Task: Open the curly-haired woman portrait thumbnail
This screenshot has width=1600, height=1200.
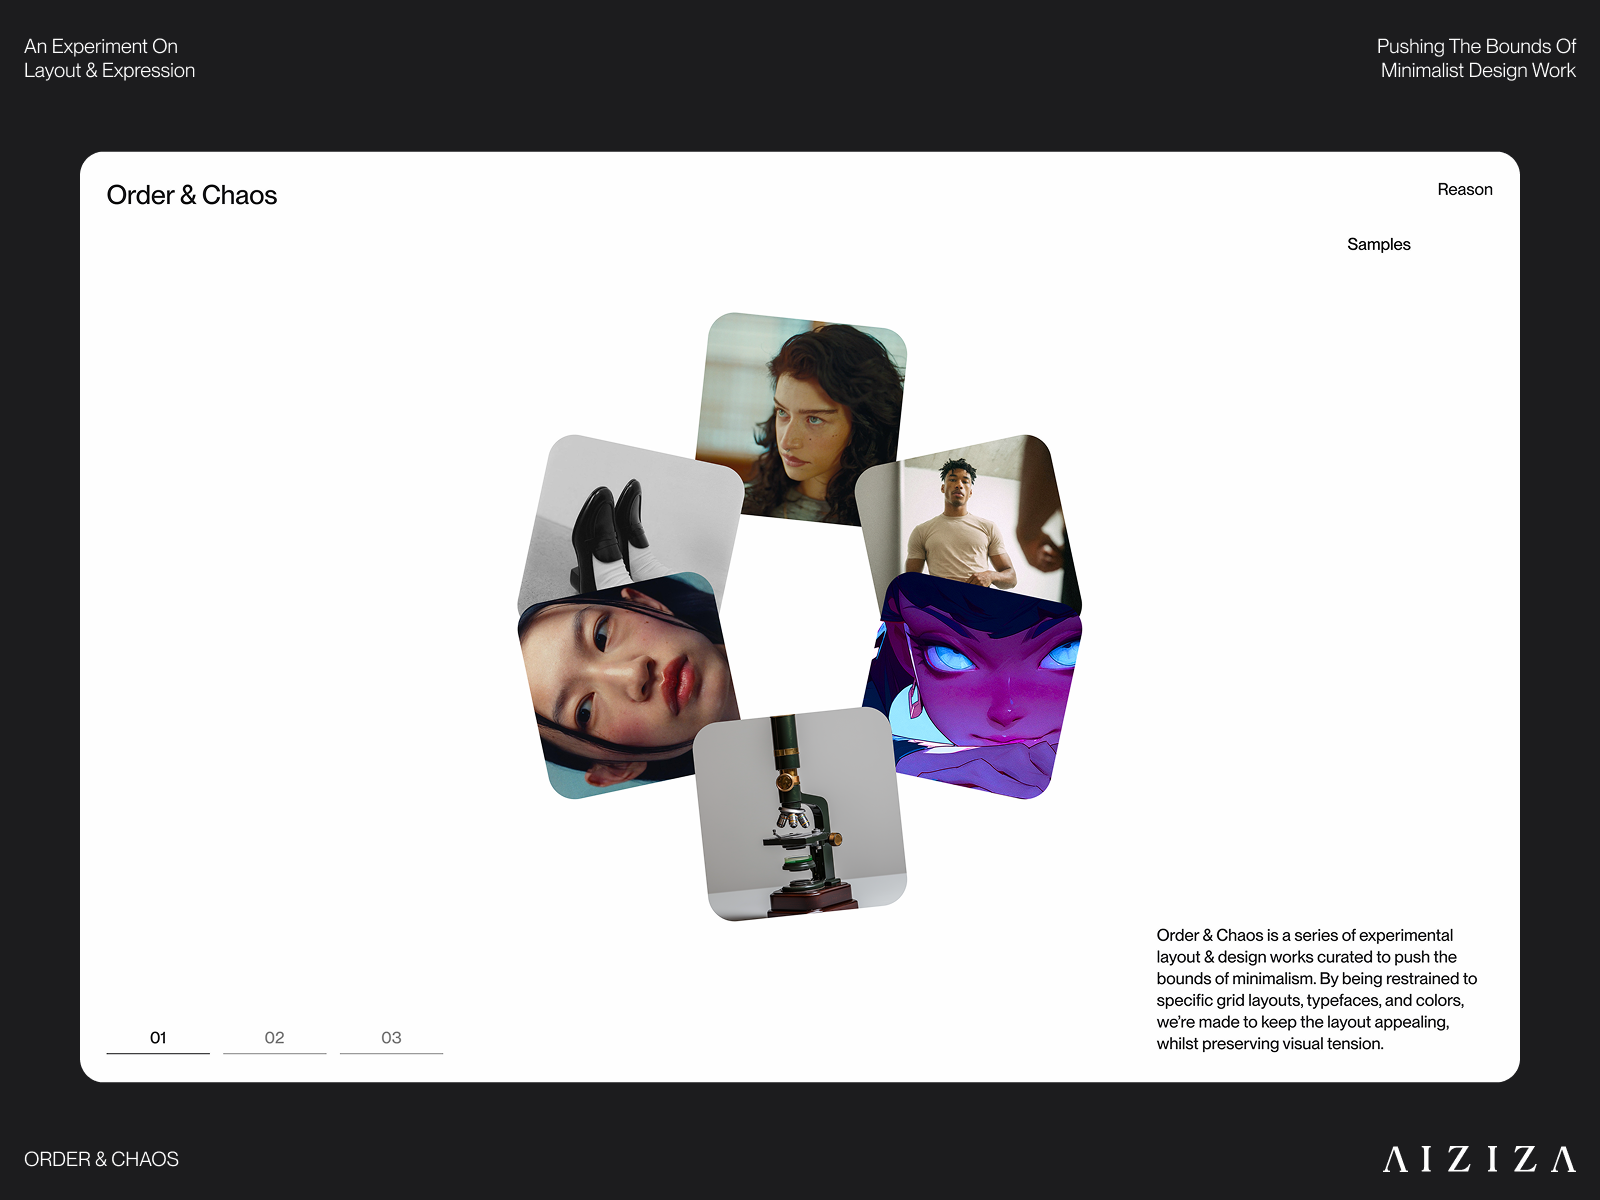Action: (x=801, y=418)
